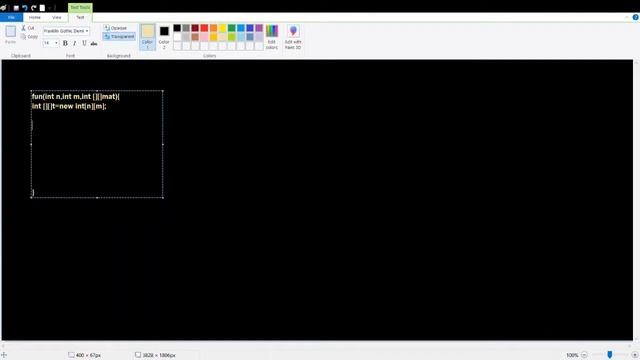Image resolution: width=640 pixels, height=360 pixels.
Task: Zoom in with the plus button
Action: coord(635,355)
